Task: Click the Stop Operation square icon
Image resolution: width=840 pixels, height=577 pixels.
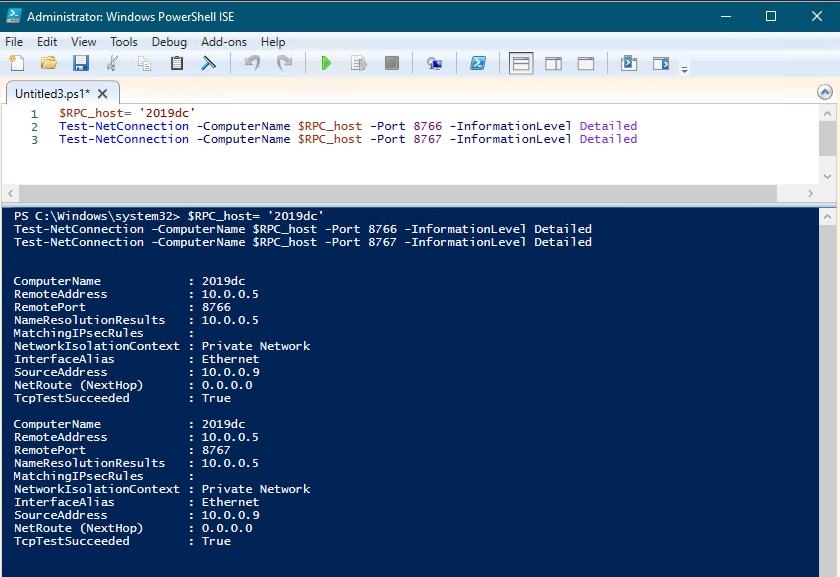Action: [x=391, y=63]
